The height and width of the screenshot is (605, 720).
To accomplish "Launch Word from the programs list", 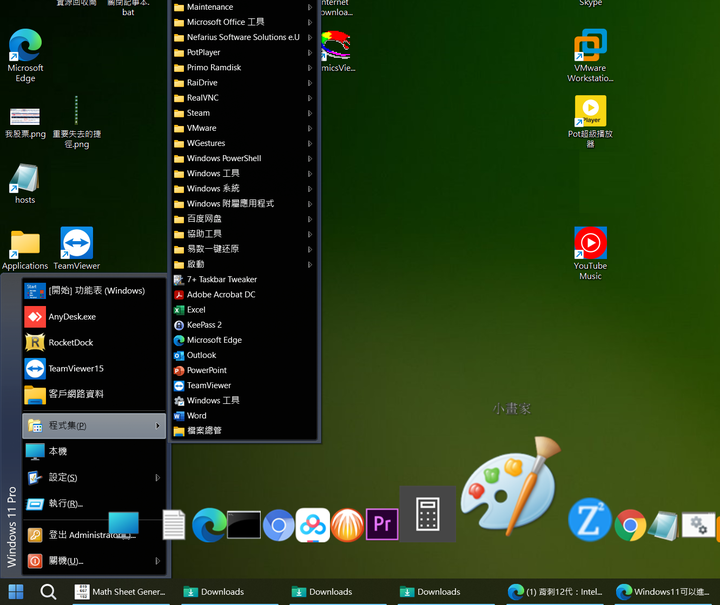I will coord(243,415).
